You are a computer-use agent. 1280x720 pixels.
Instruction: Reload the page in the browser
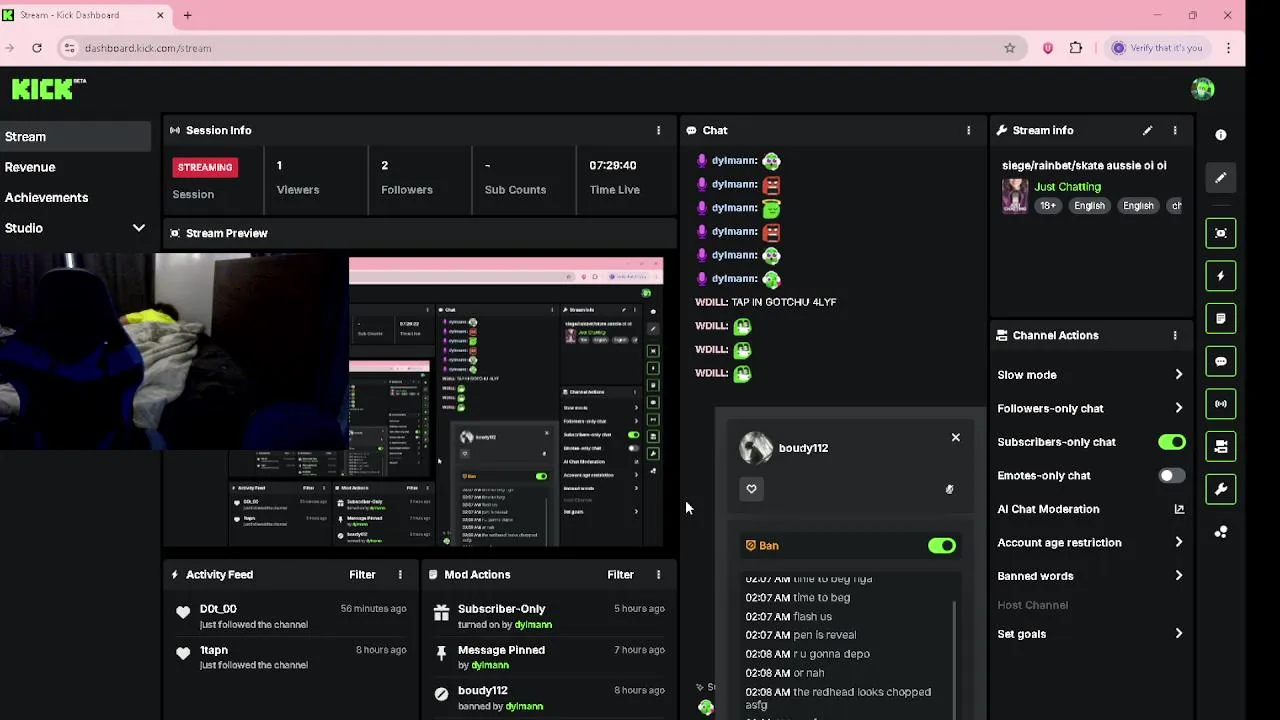(37, 48)
